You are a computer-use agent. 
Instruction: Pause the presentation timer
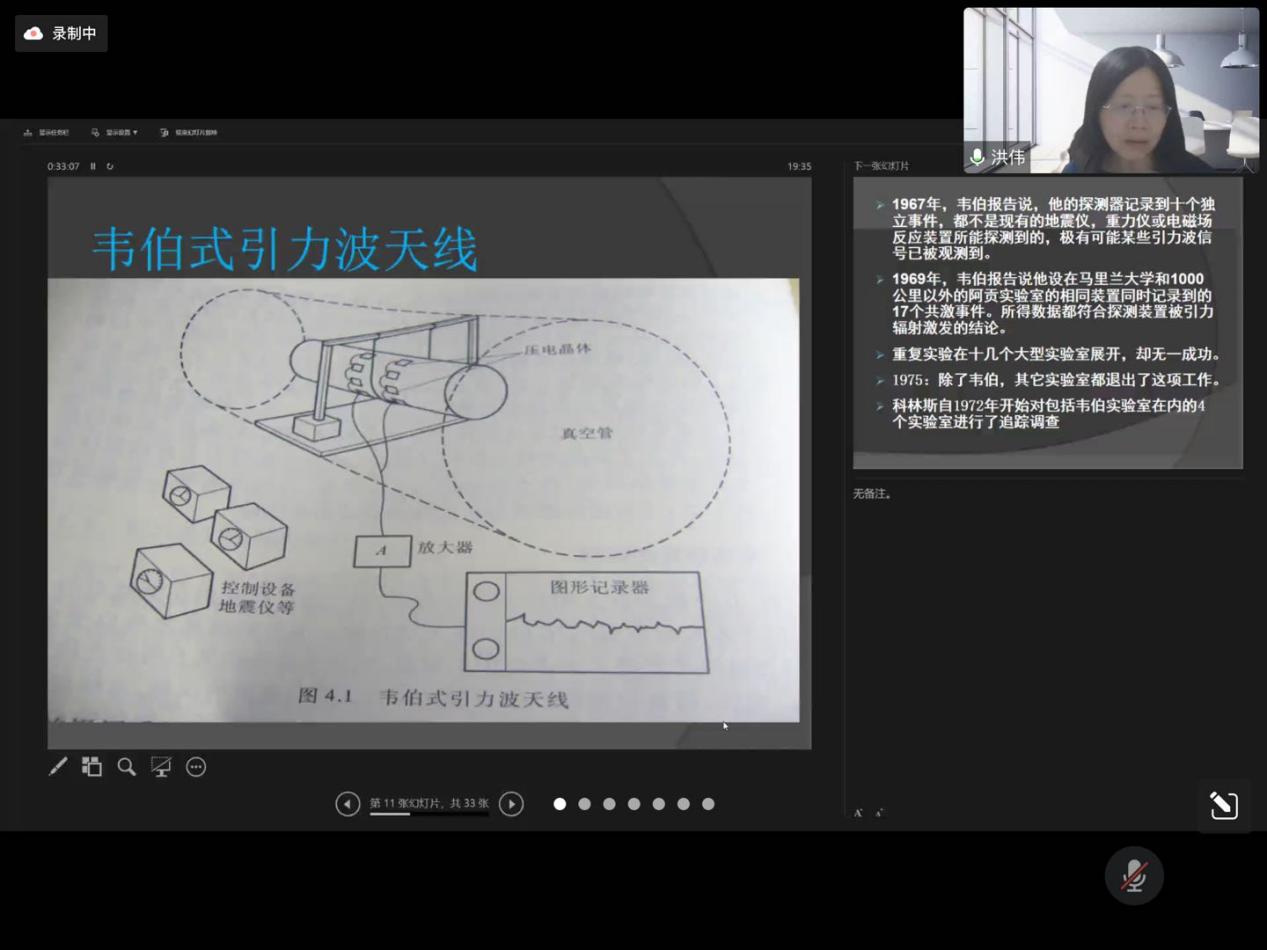[93, 166]
